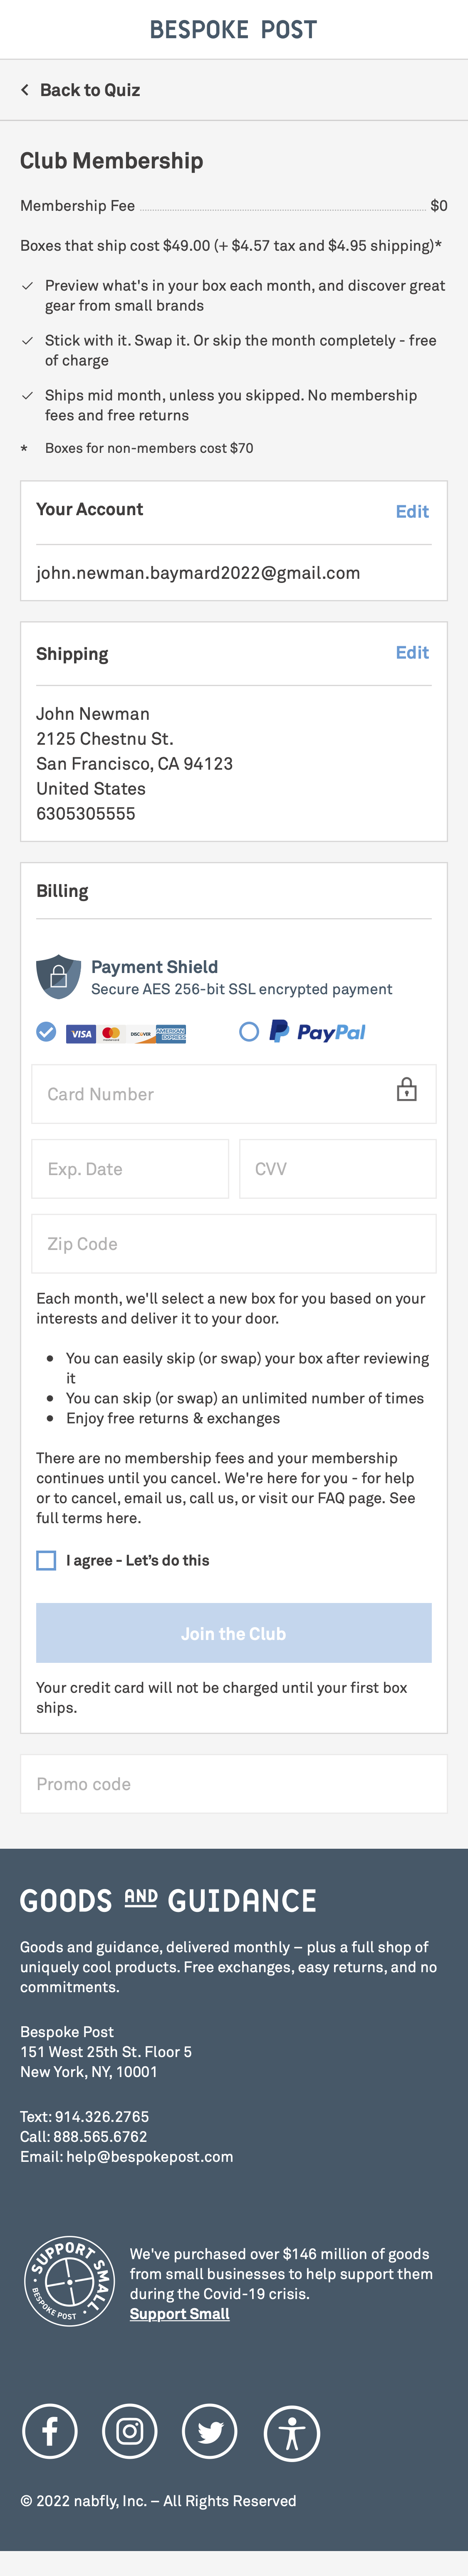468x2576 pixels.
Task: Check the I agree - Let's do this checkbox
Action: tap(46, 1560)
